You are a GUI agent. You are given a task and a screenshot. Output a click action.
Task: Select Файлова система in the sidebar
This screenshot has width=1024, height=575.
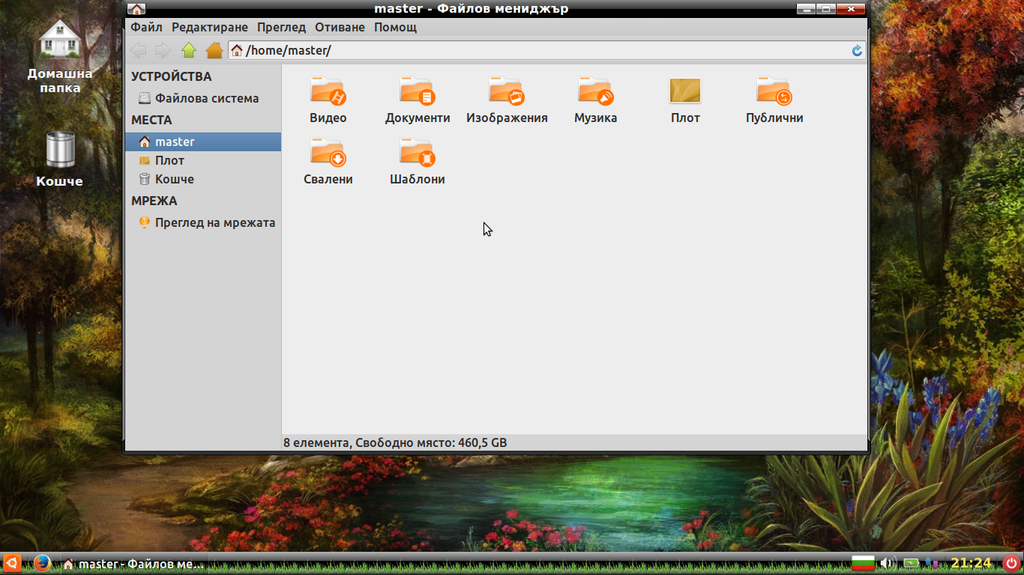click(x=203, y=99)
